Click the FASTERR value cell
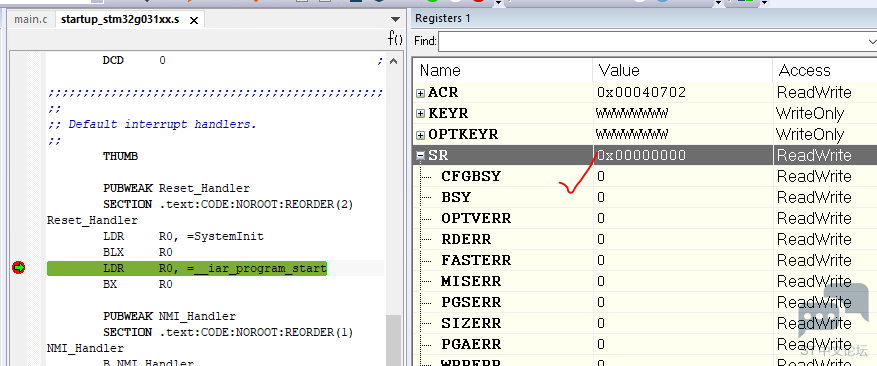 click(x=683, y=260)
